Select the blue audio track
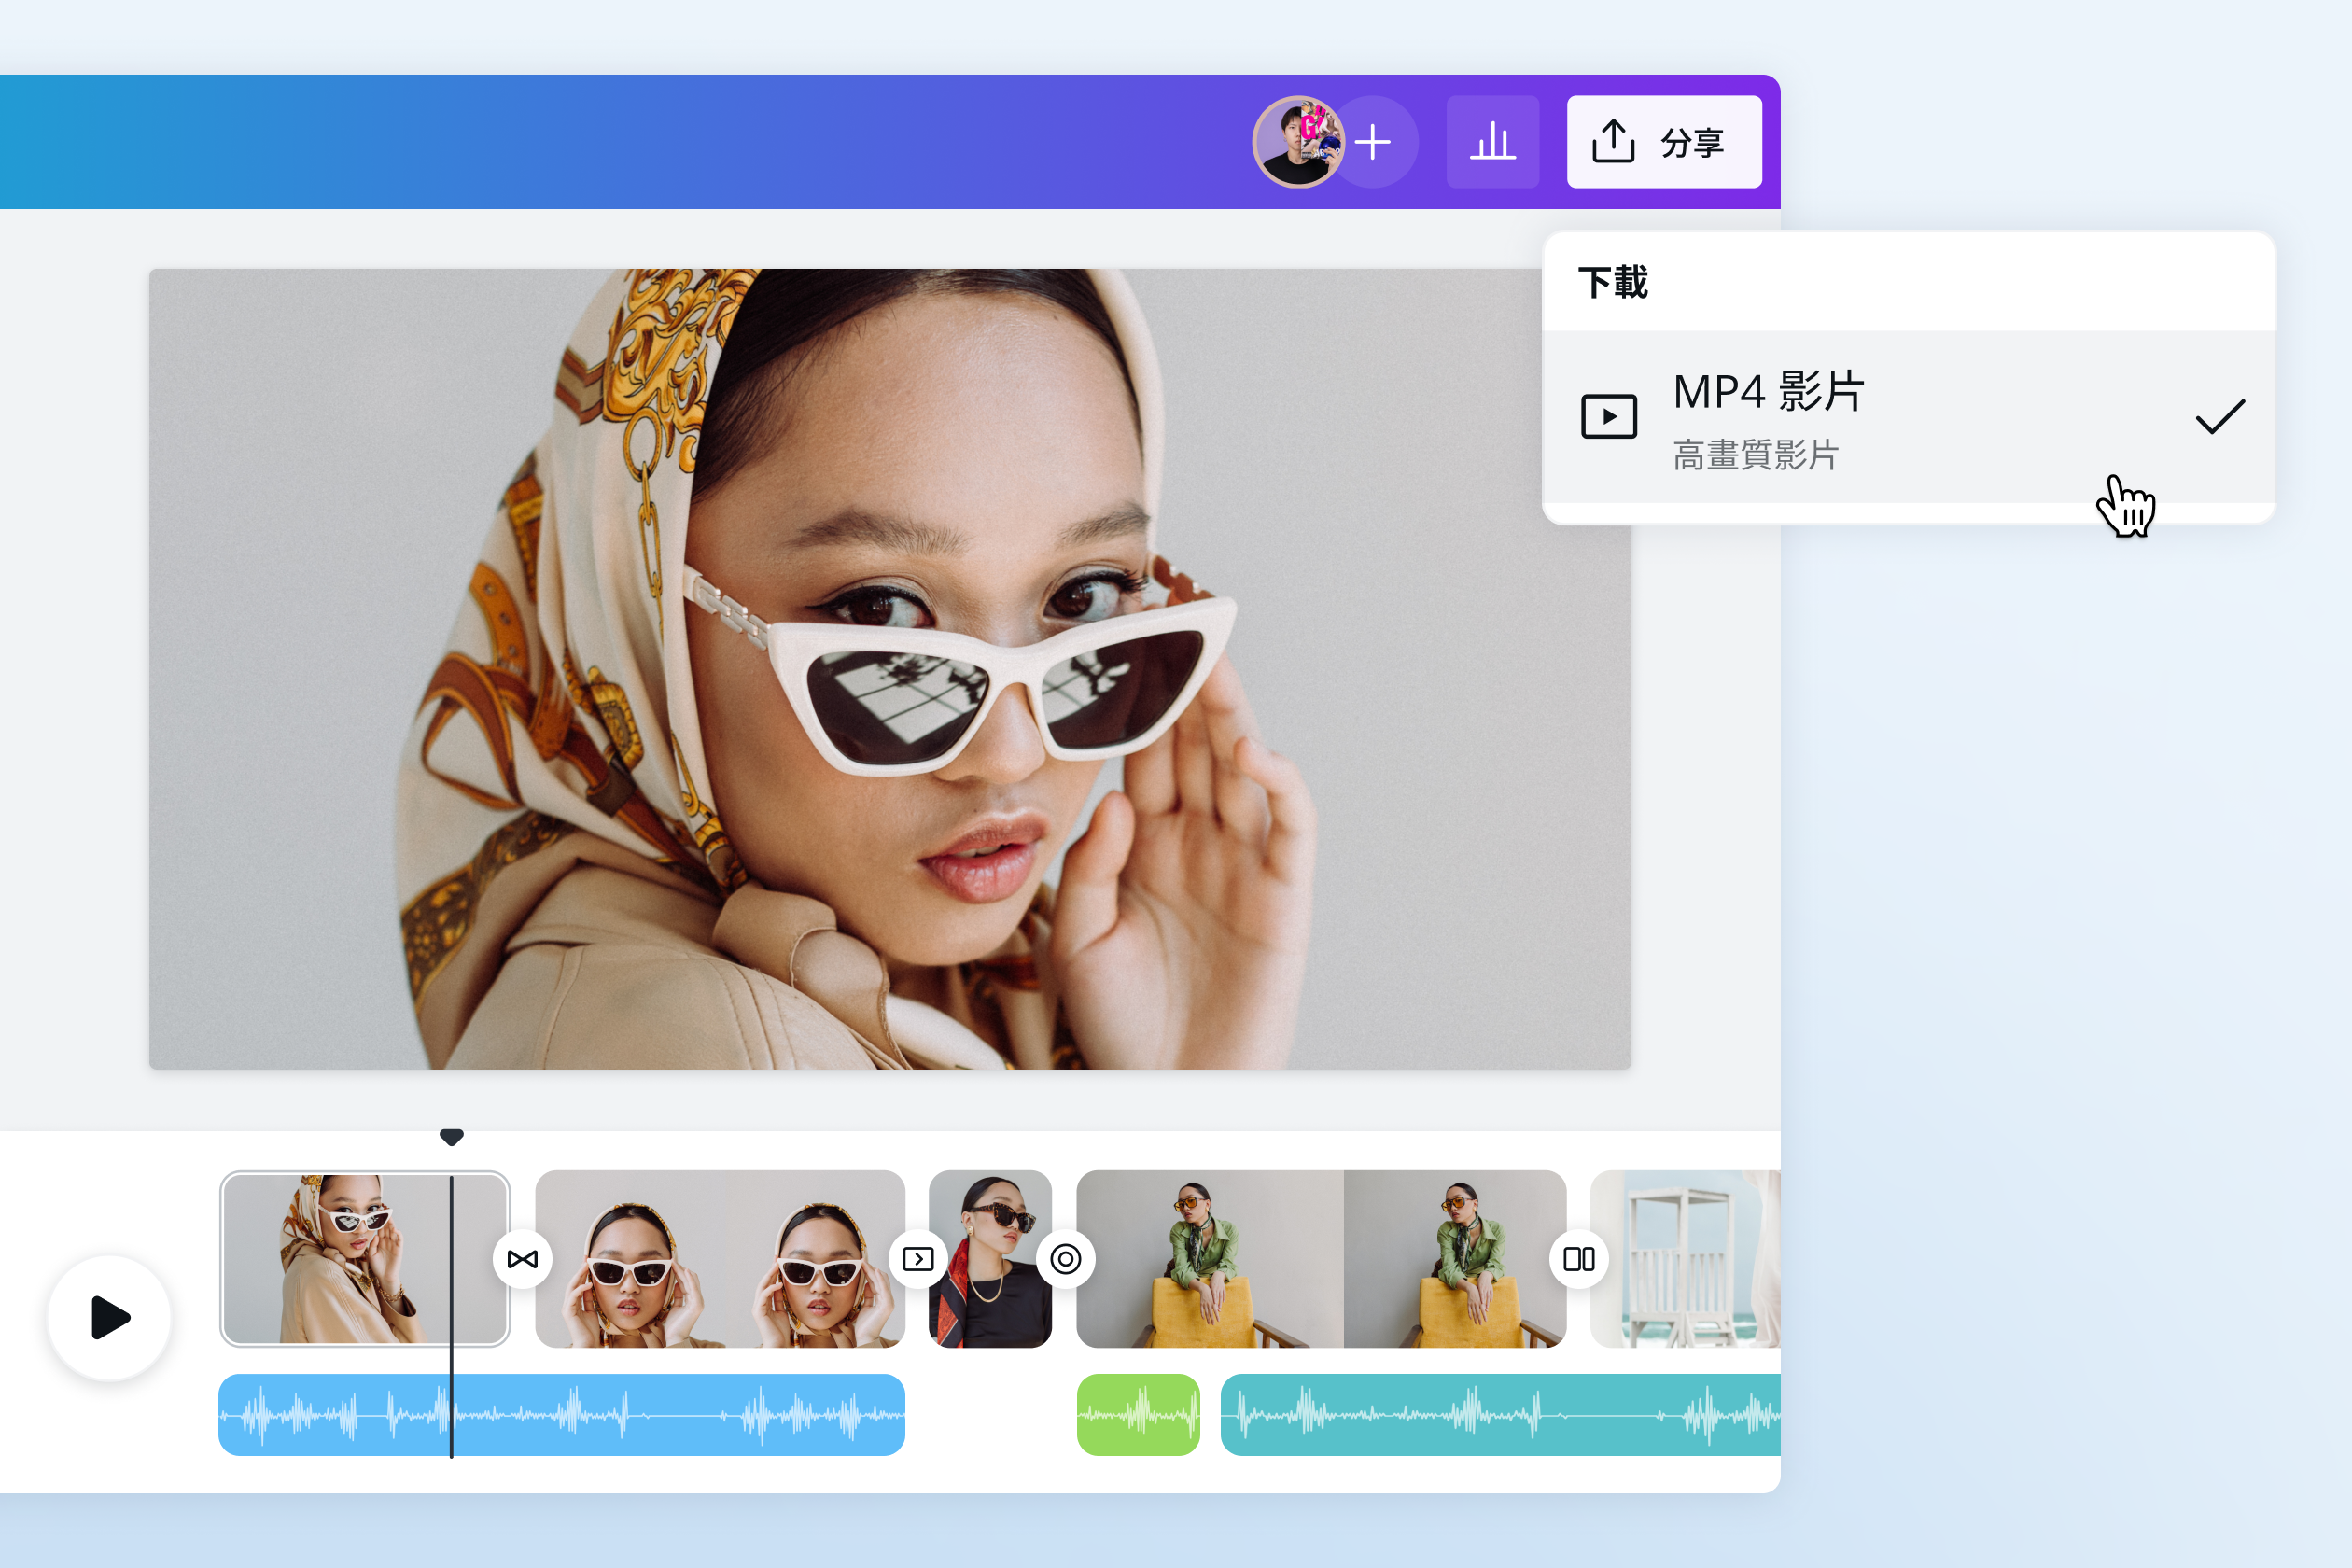 click(x=562, y=1415)
